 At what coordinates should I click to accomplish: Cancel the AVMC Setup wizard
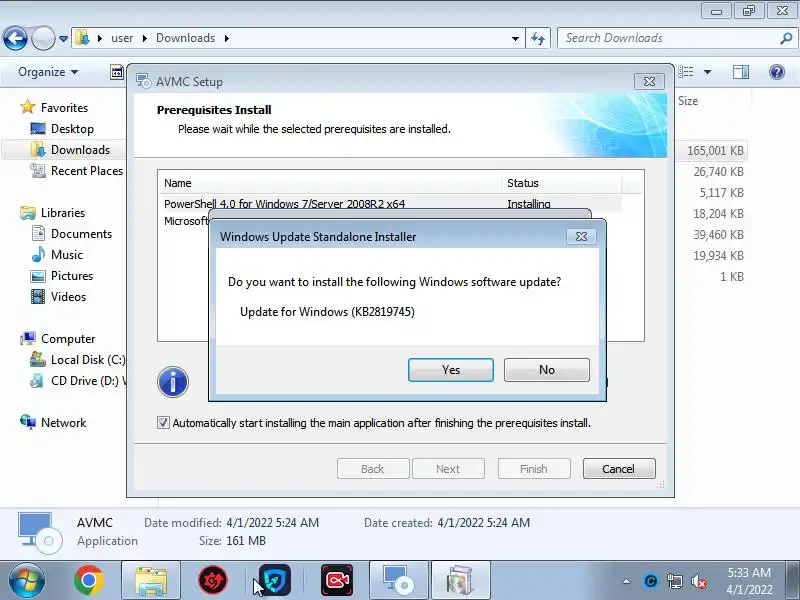619,468
